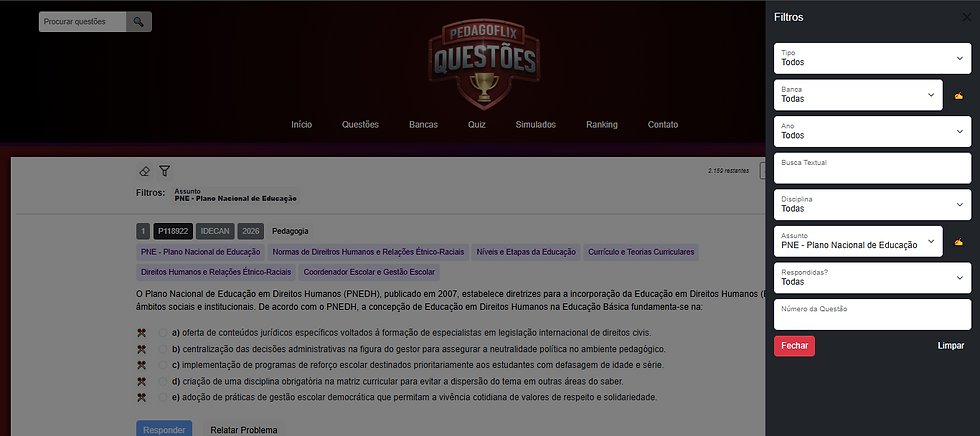980x436 pixels.
Task: Open the Ano dropdown
Action: 872,131
